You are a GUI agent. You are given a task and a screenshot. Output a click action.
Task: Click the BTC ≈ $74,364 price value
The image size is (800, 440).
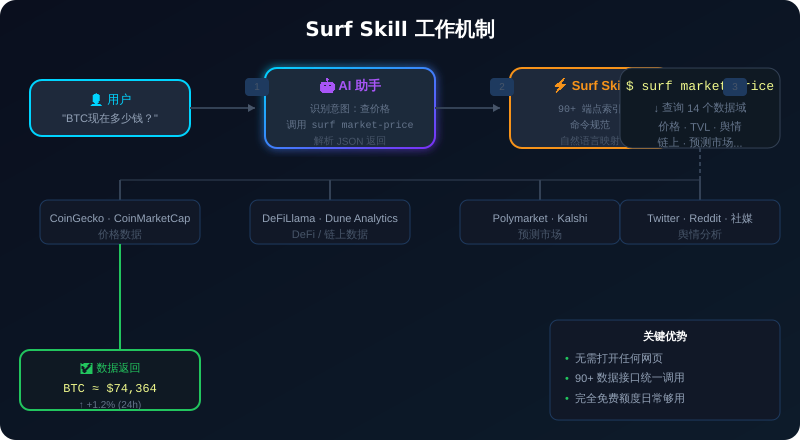point(110,388)
